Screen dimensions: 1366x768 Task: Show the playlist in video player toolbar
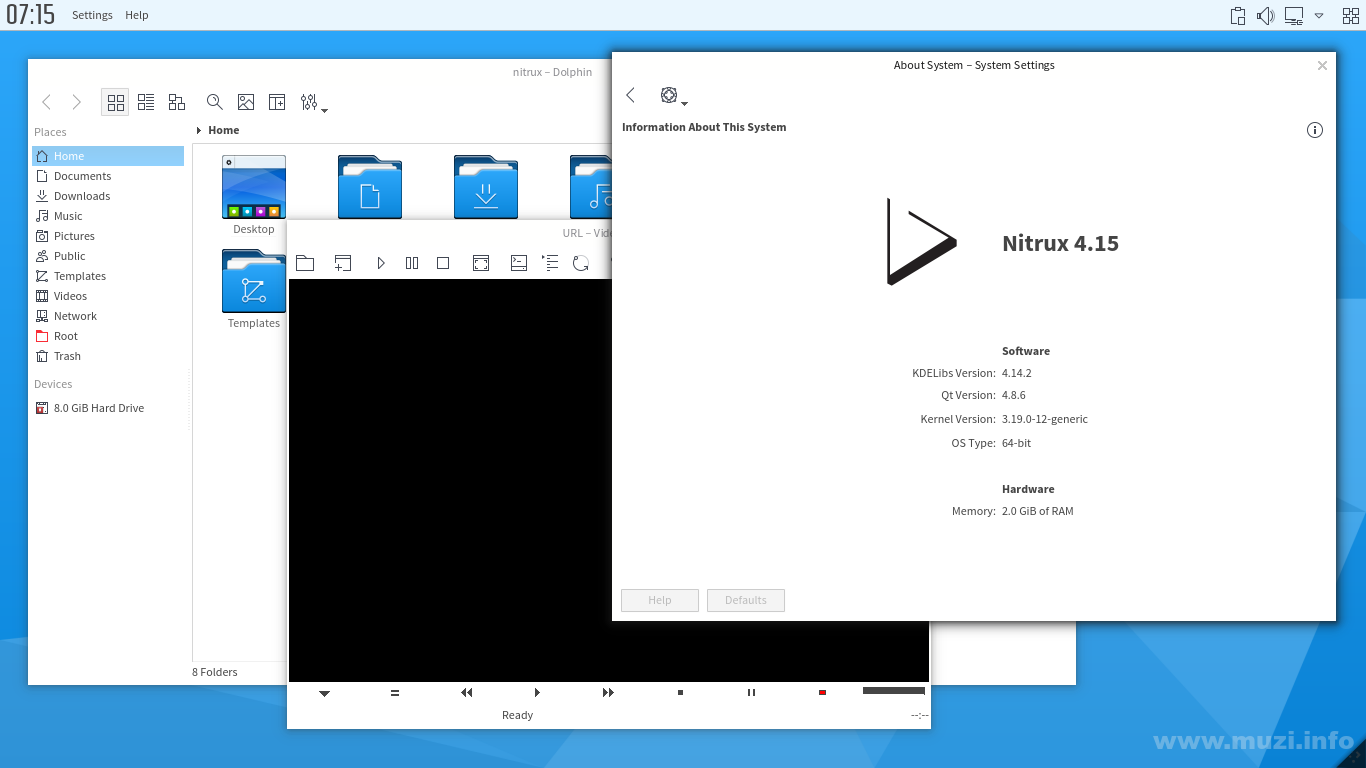click(x=550, y=263)
